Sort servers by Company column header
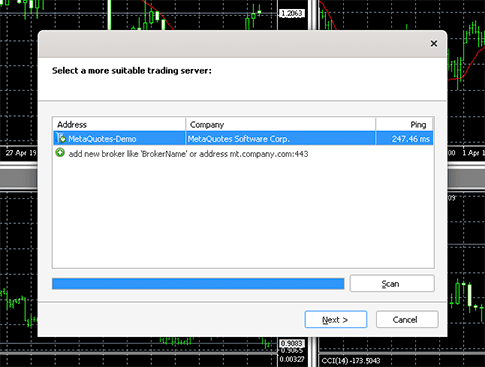This screenshot has height=367, width=485. (x=281, y=124)
